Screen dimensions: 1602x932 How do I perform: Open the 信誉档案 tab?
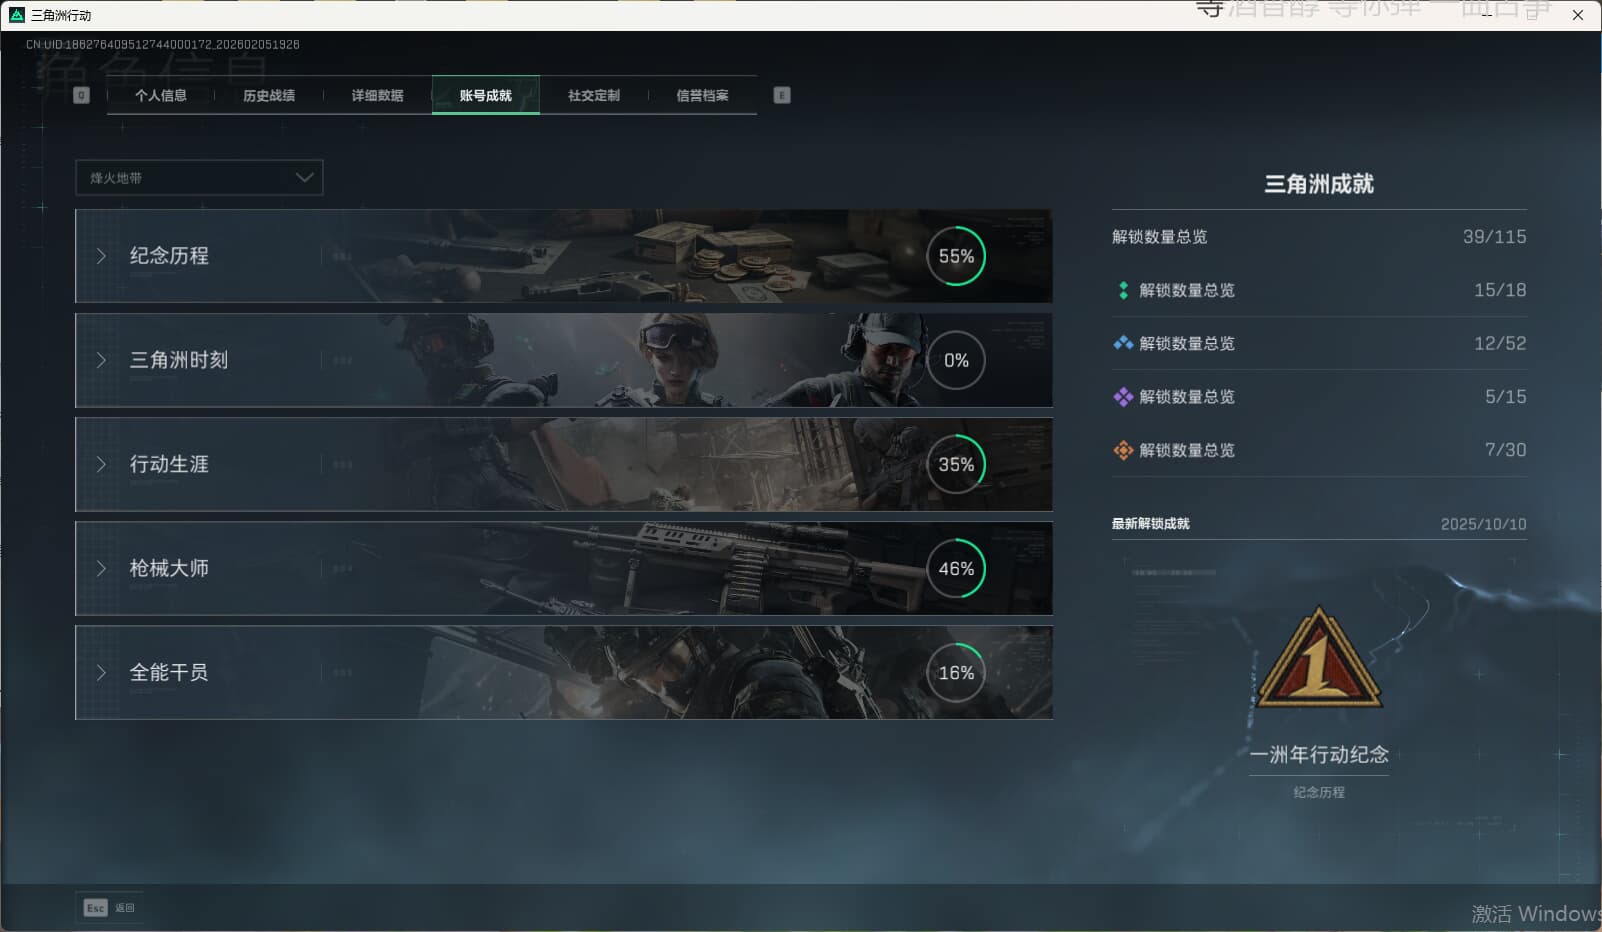(702, 95)
